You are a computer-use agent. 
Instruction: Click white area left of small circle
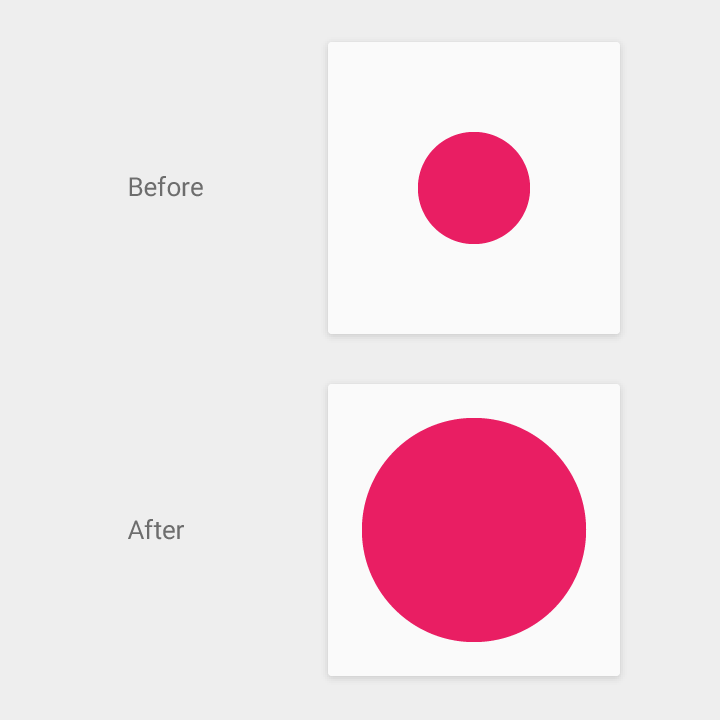372,188
